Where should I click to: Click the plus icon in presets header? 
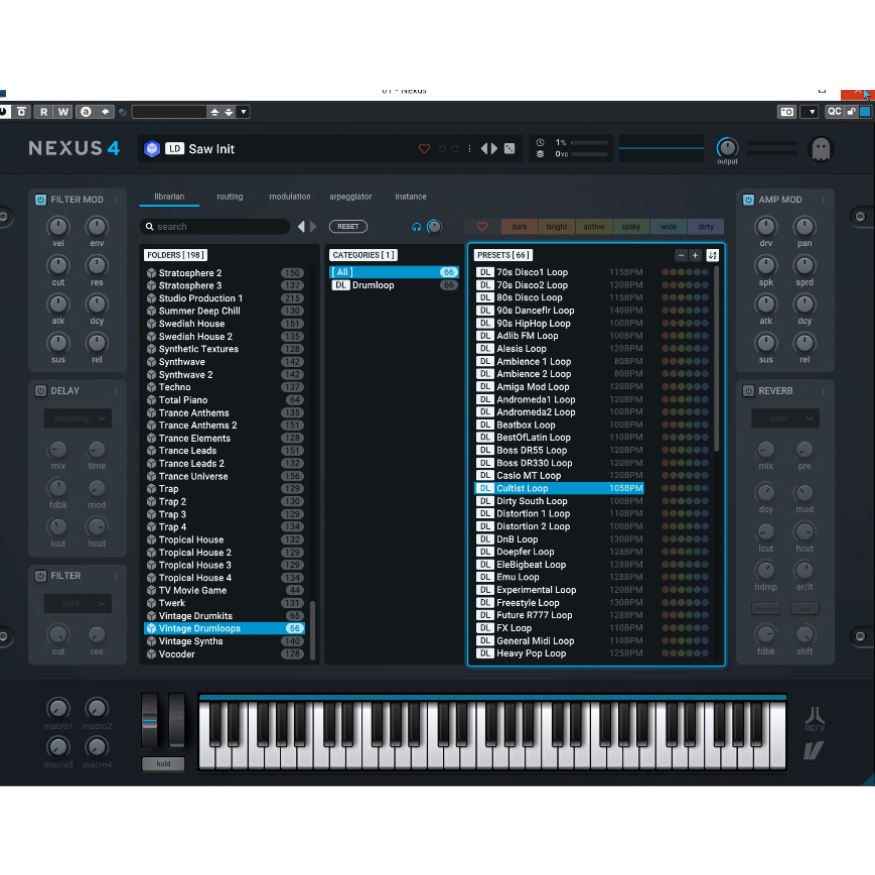(x=696, y=255)
